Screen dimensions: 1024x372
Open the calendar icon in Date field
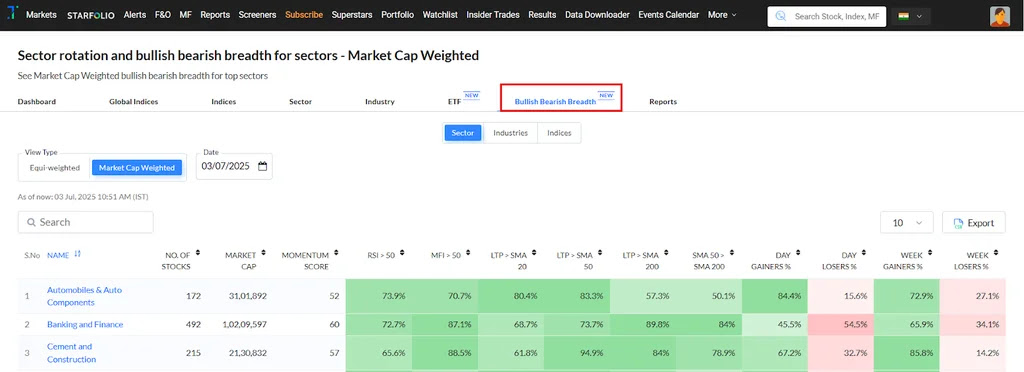(263, 166)
